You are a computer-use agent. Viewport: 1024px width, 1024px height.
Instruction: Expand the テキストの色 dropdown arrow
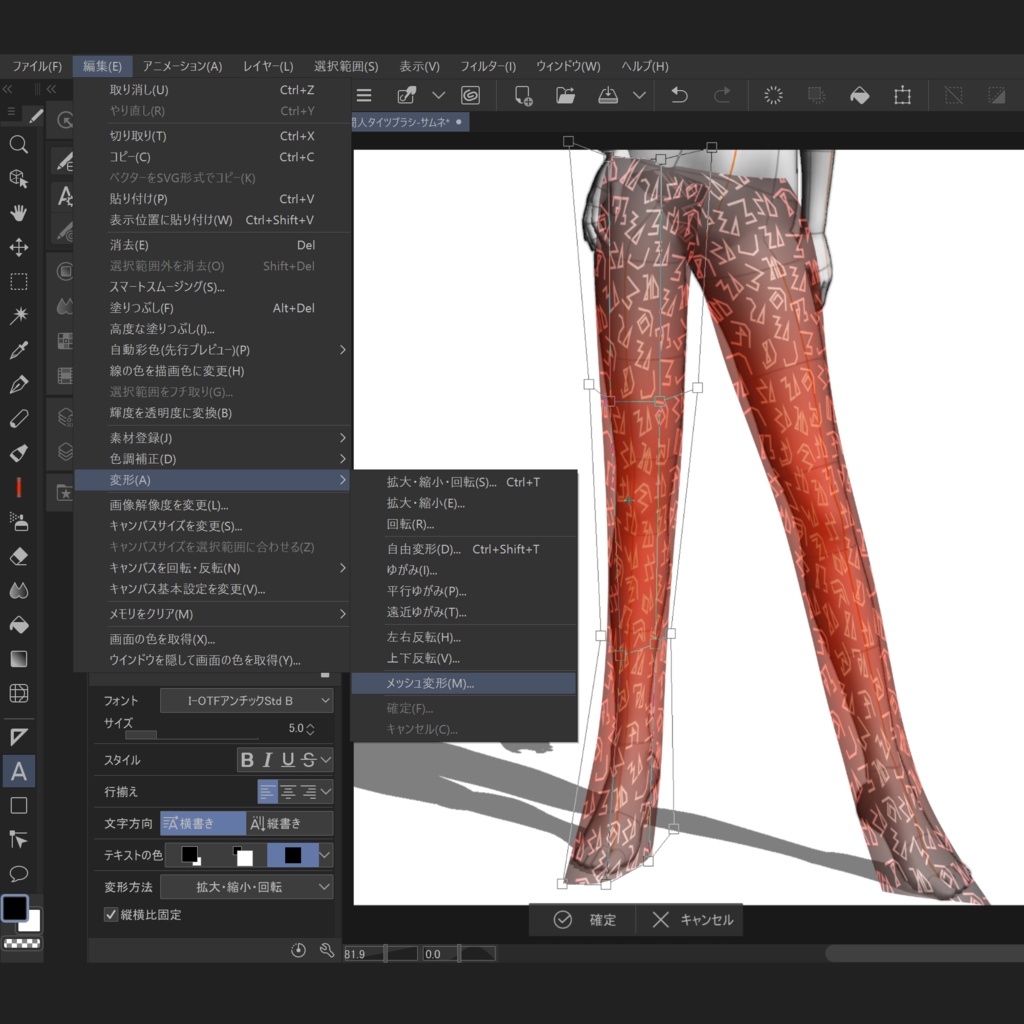(325, 855)
